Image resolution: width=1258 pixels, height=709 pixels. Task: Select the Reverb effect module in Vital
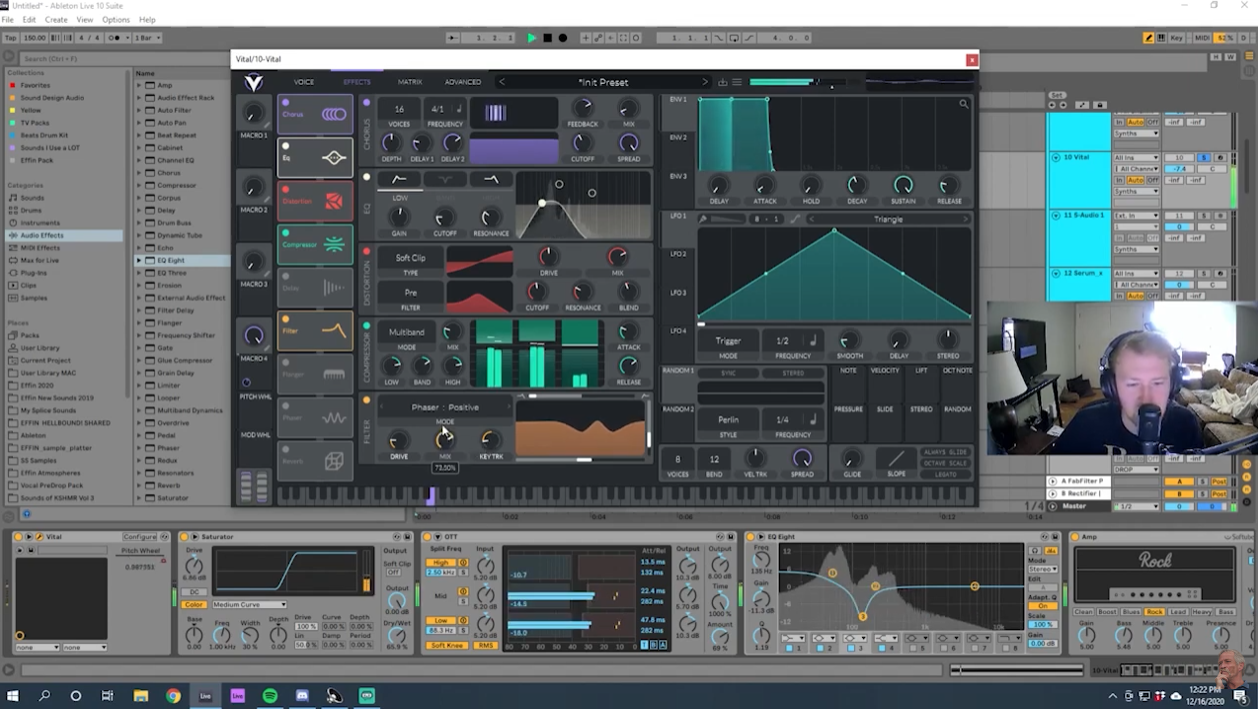pyautogui.click(x=315, y=460)
